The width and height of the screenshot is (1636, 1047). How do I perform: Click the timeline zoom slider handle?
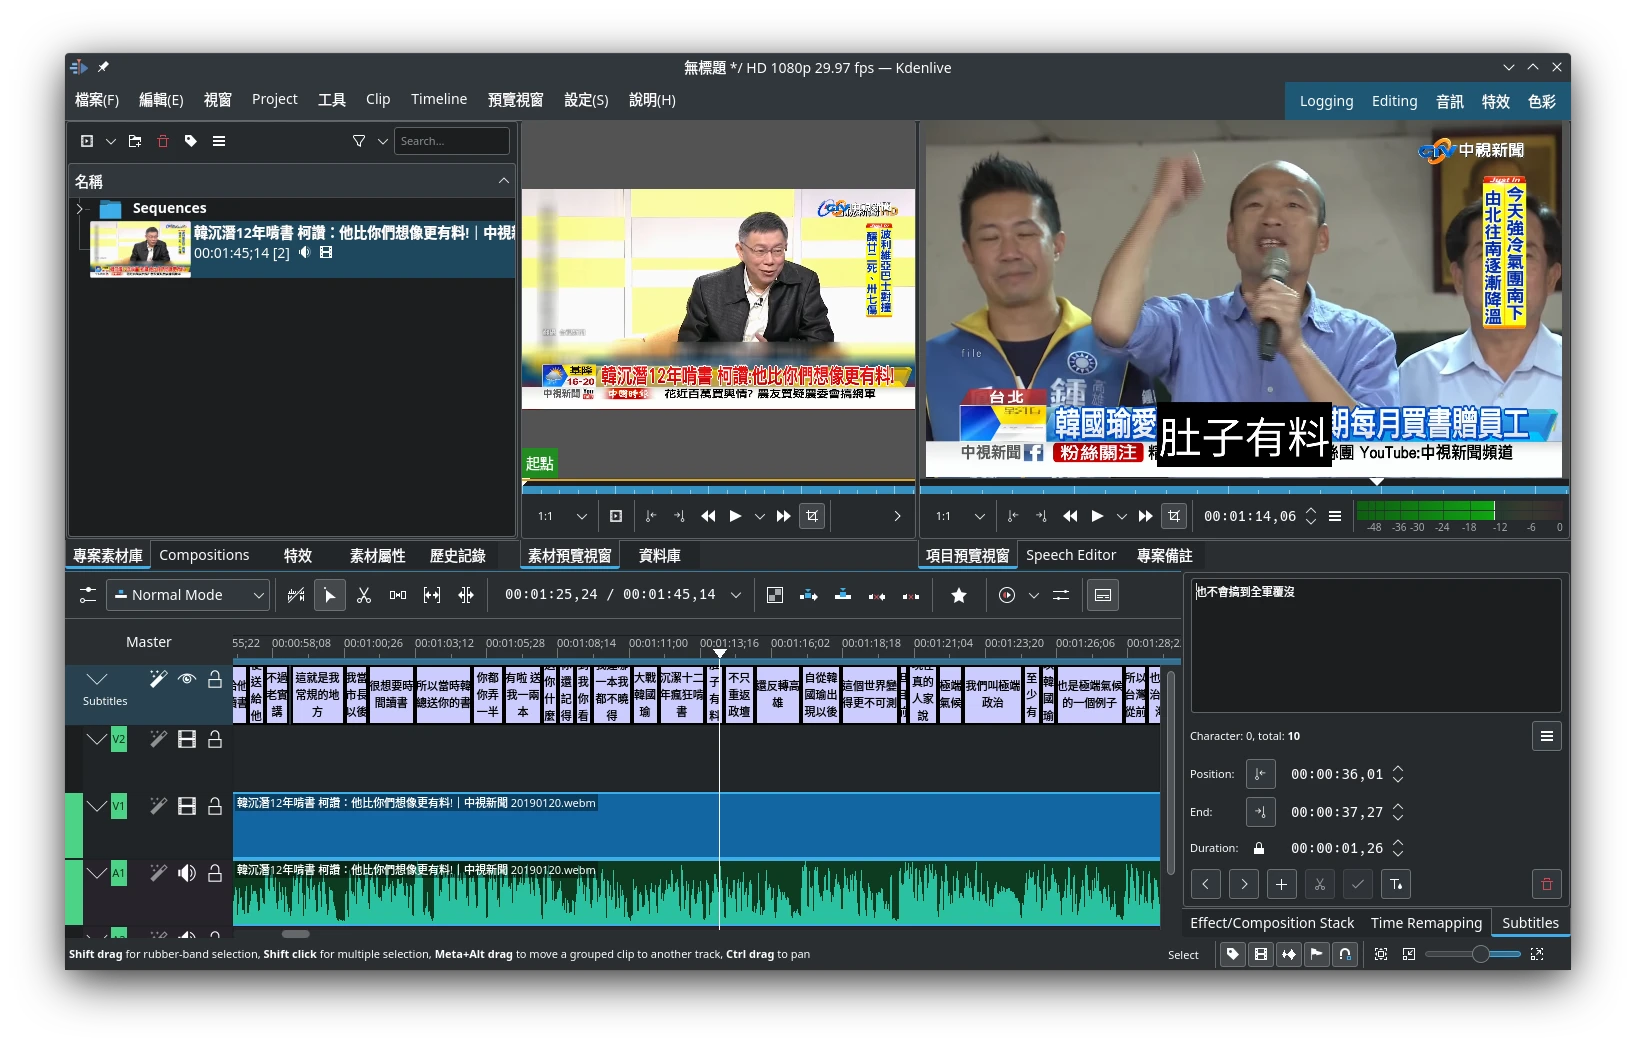(x=1480, y=954)
